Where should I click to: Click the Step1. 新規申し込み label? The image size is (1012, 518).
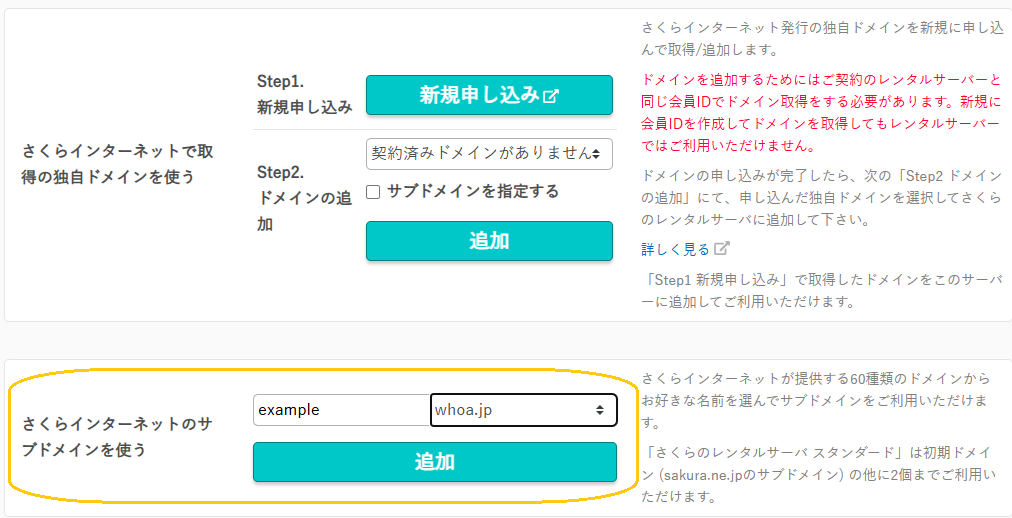click(305, 94)
